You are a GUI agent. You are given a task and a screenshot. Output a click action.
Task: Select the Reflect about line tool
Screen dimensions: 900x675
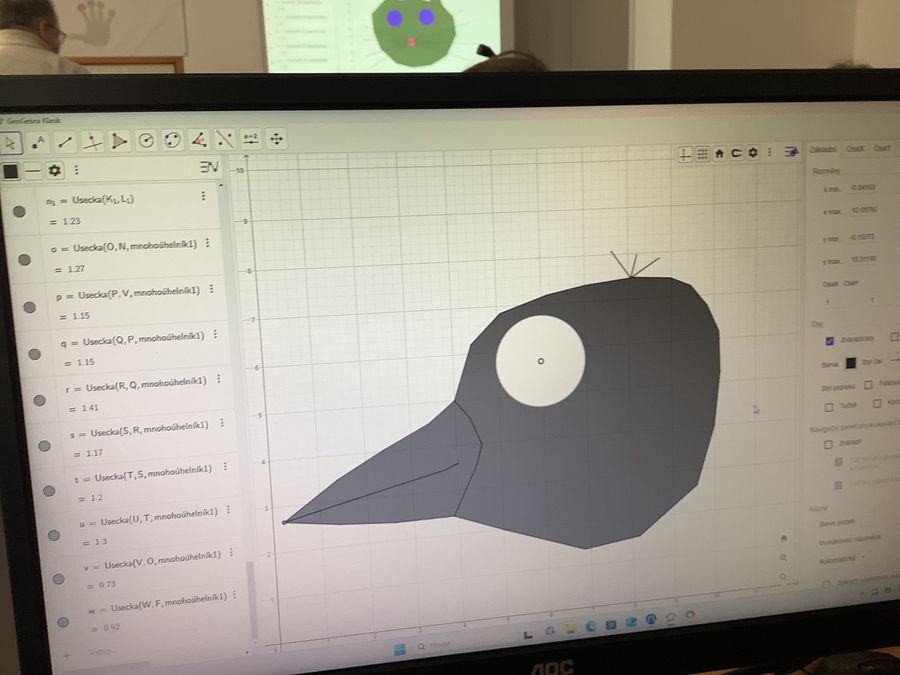(x=225, y=139)
